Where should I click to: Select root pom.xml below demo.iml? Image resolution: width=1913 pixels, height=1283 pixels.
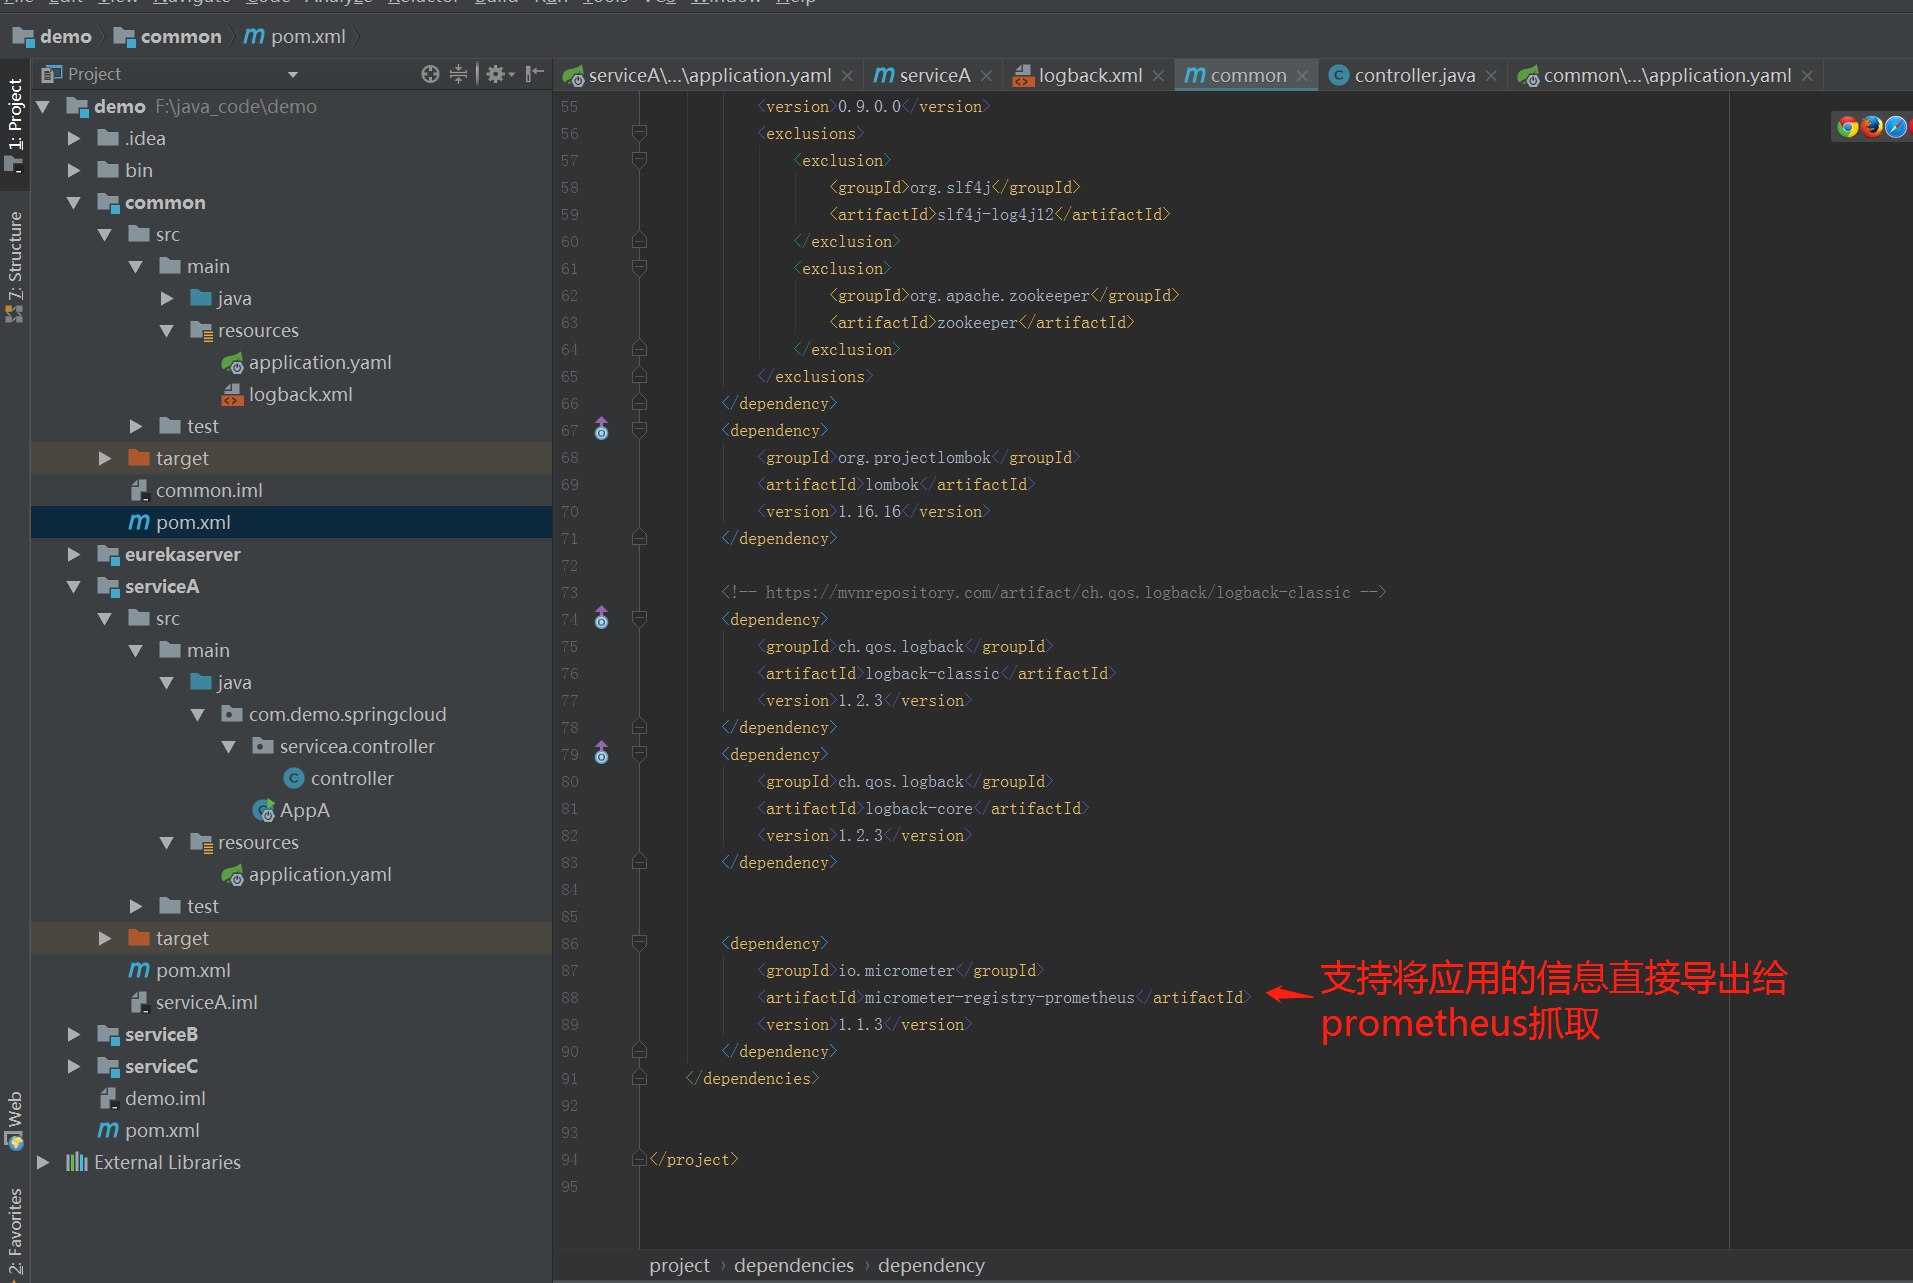coord(149,1130)
